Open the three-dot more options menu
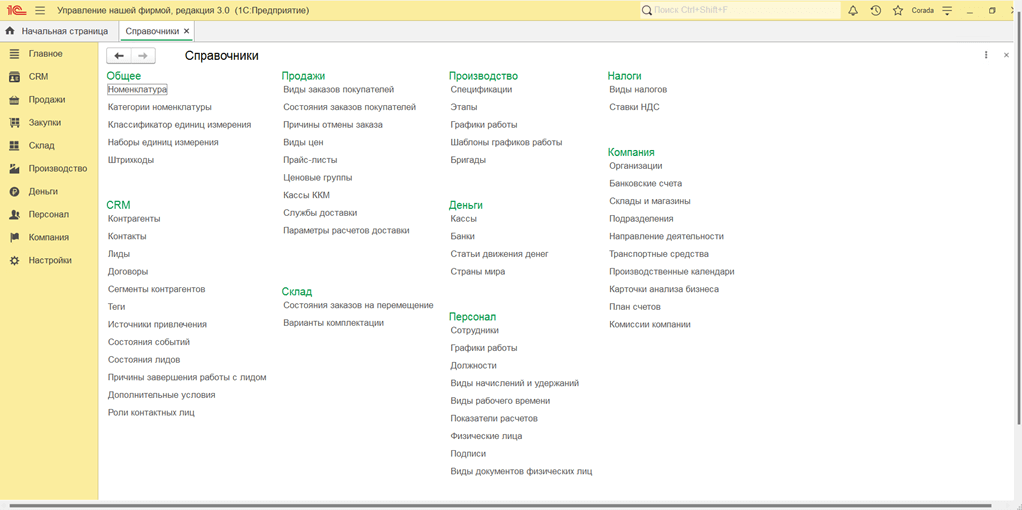Viewport: 1022px width, 510px height. 986,56
